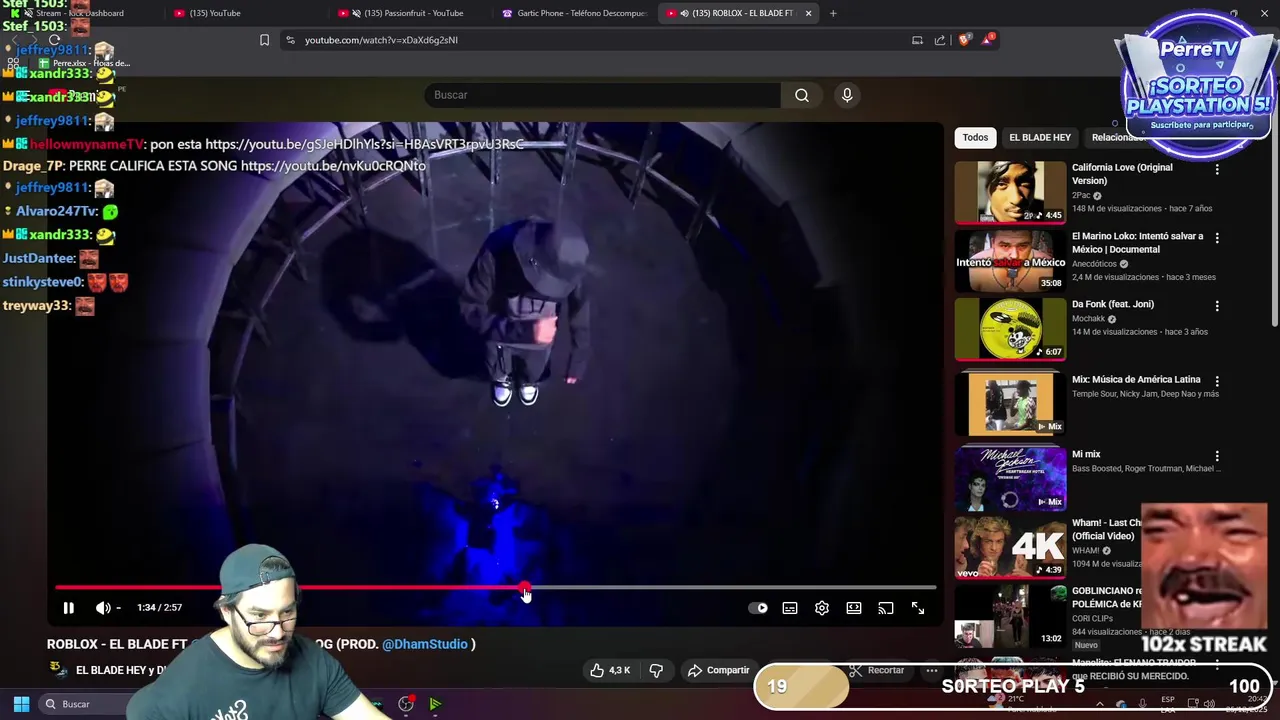Open California Love video thumbnail
The image size is (1280, 720).
click(x=1010, y=192)
